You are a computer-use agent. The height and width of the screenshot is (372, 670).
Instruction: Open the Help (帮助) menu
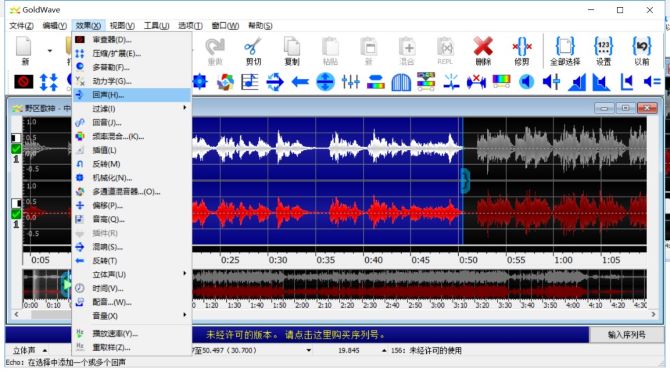[260, 26]
